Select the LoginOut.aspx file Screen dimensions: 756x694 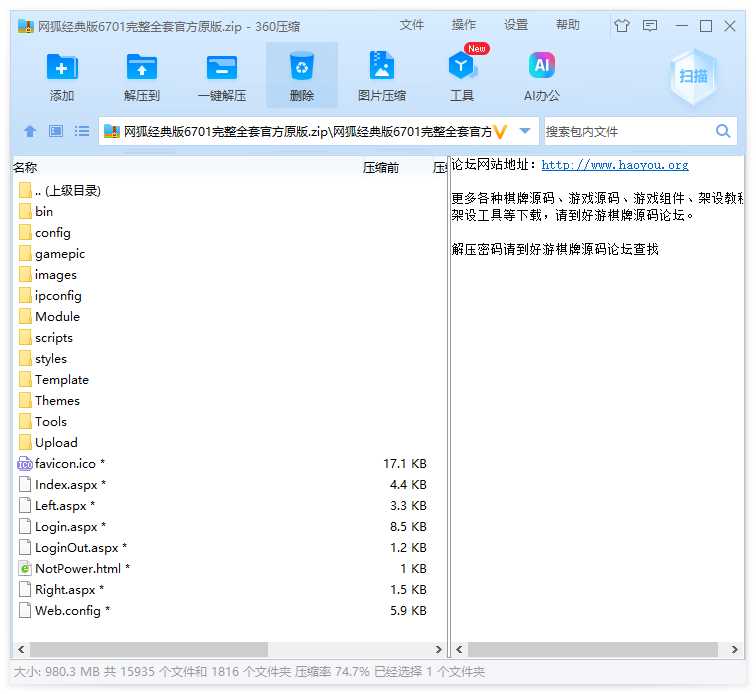click(73, 547)
